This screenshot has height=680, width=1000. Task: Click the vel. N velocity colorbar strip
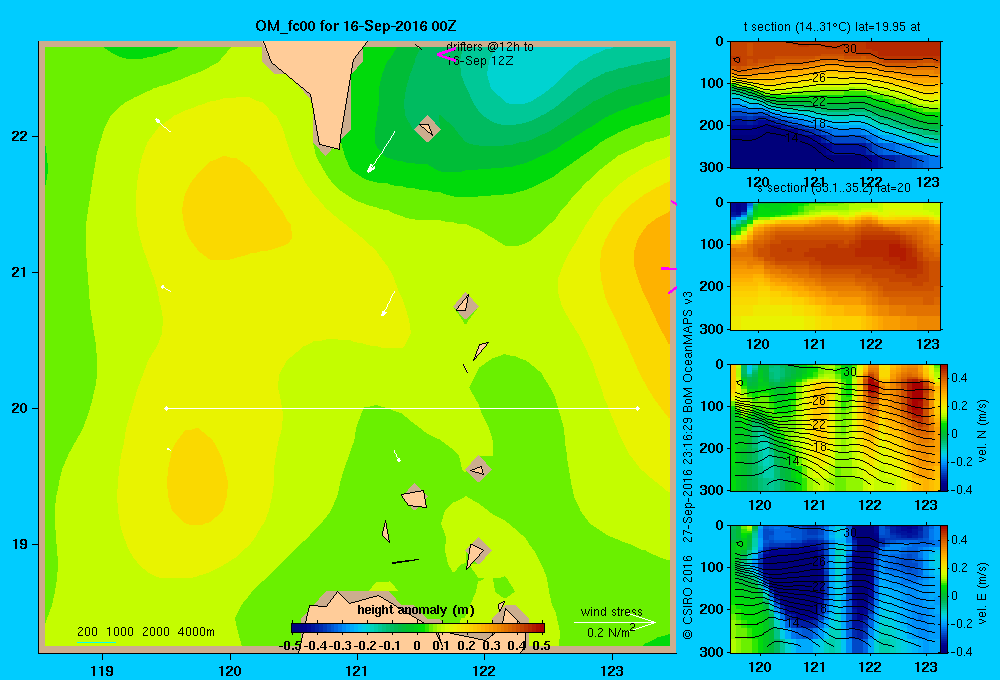(945, 428)
